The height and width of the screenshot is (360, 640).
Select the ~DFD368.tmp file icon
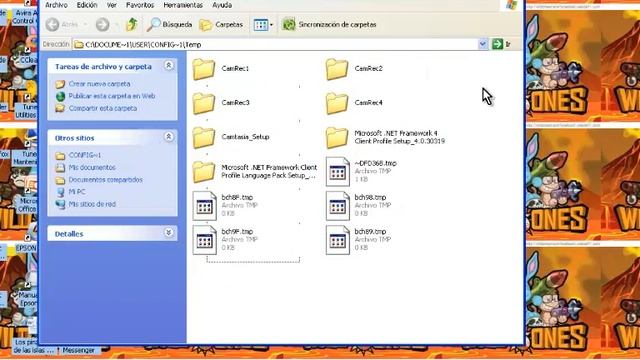pyautogui.click(x=338, y=172)
